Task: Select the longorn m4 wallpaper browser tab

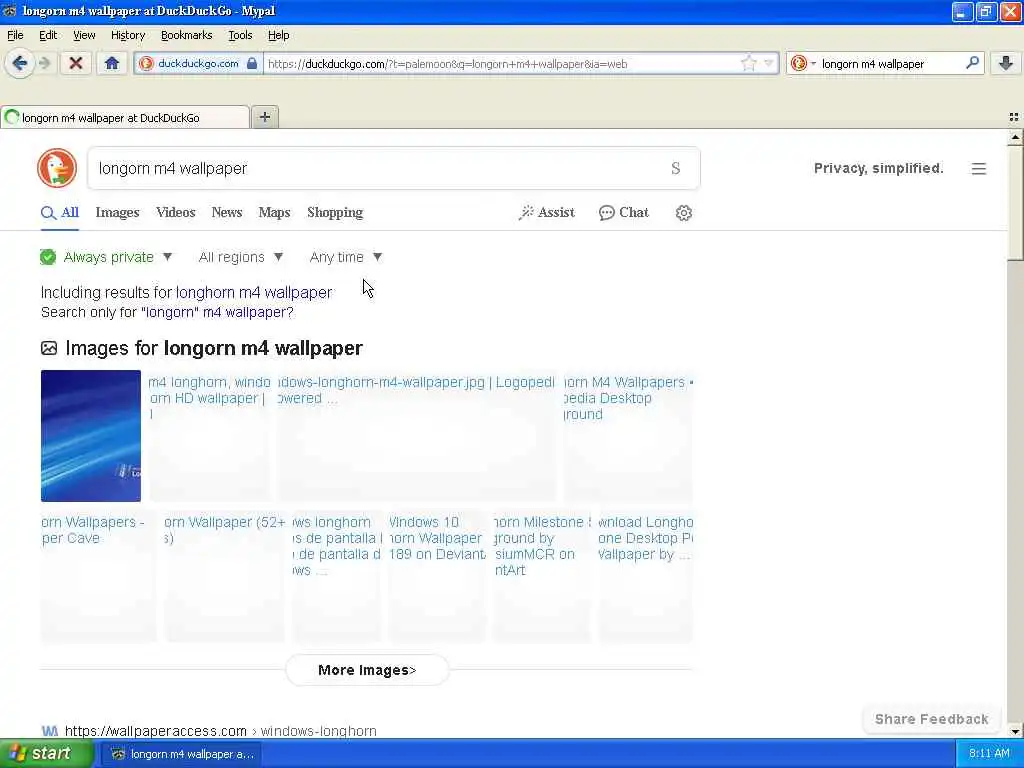Action: 124,118
